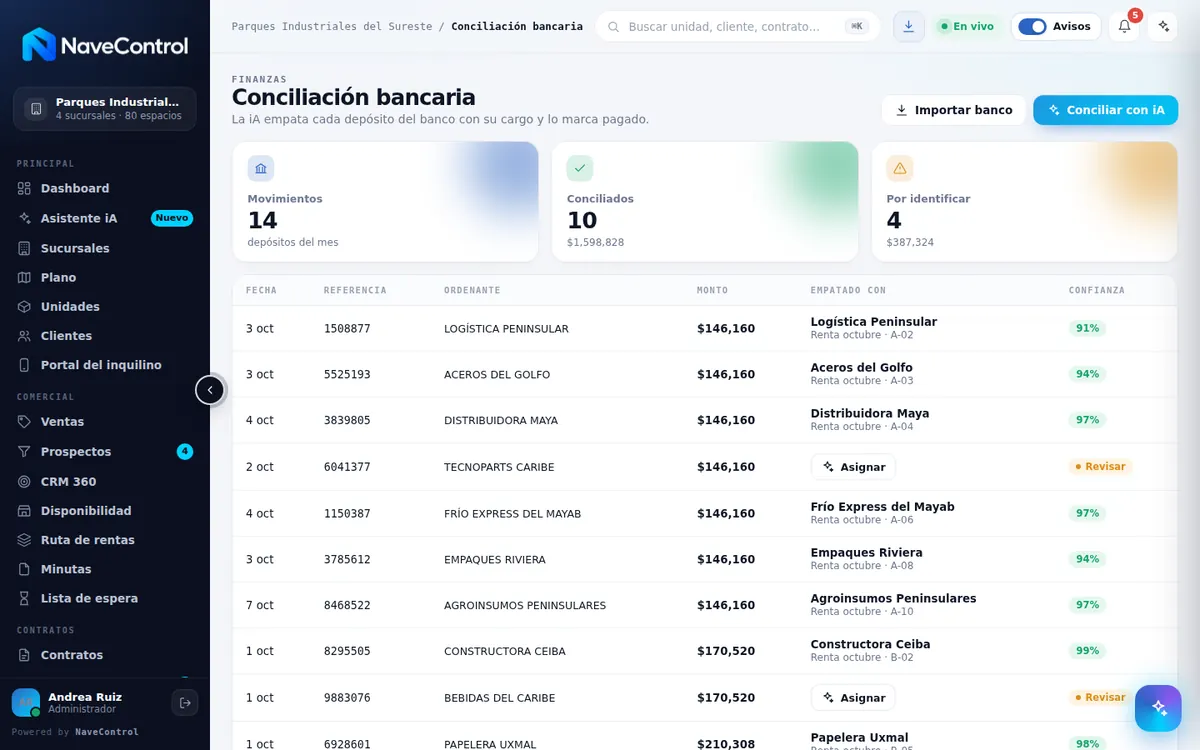Open Clientes from sidebar
Image resolution: width=1200 pixels, height=750 pixels.
[x=105, y=336]
